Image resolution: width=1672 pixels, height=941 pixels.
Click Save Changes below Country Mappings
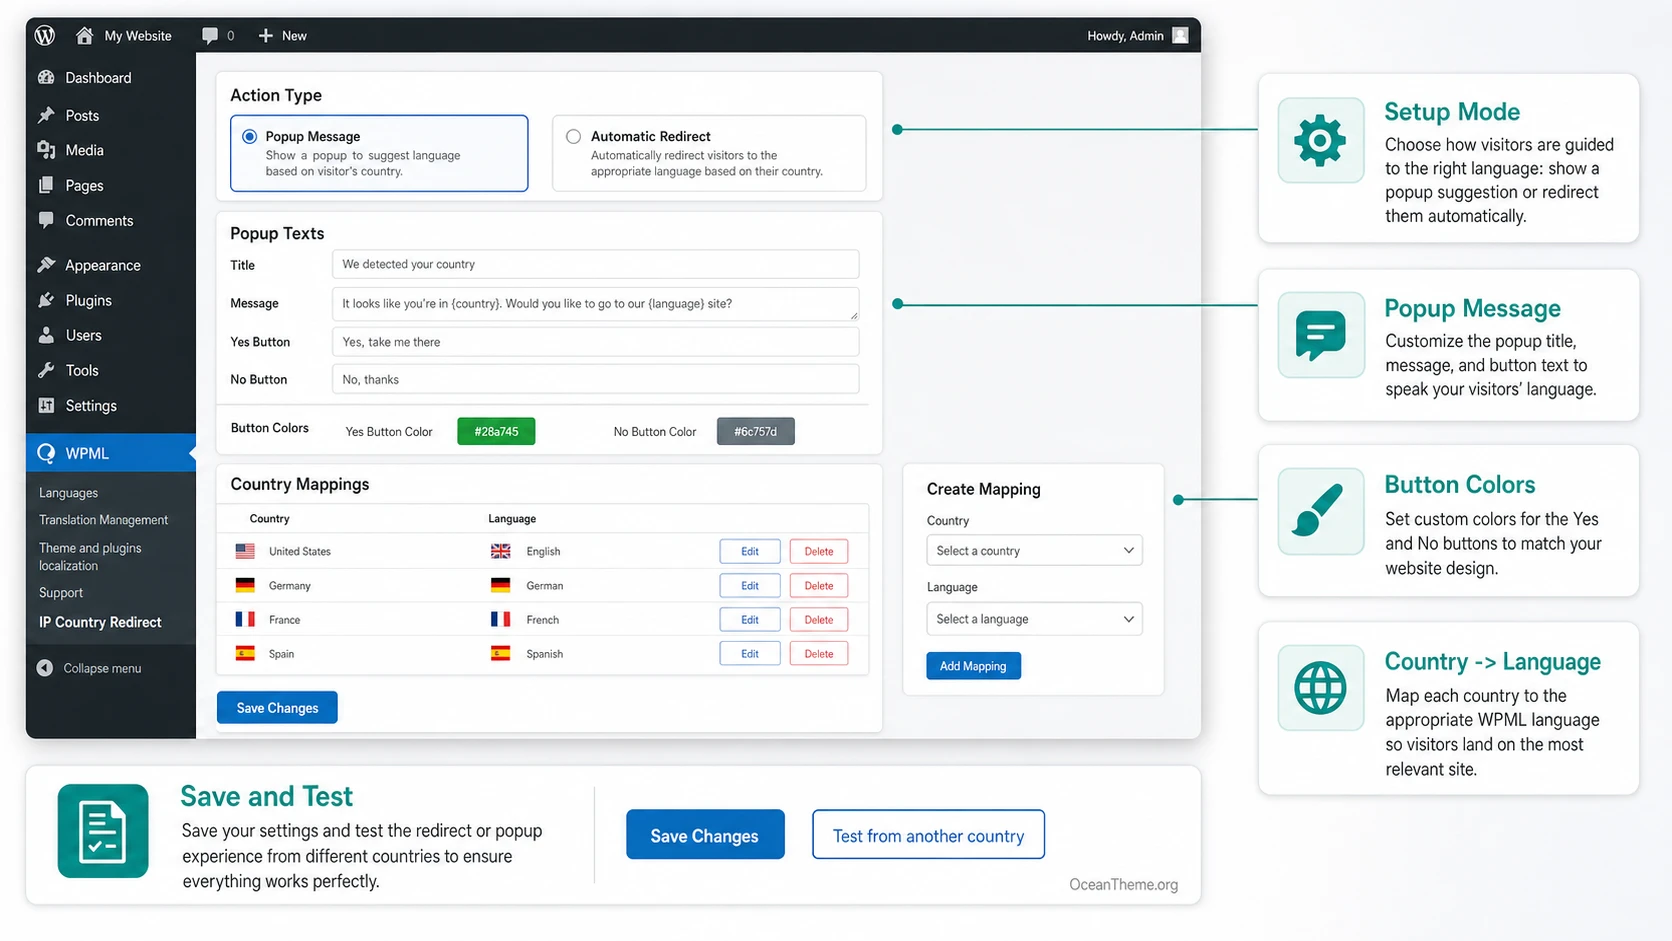click(x=277, y=708)
